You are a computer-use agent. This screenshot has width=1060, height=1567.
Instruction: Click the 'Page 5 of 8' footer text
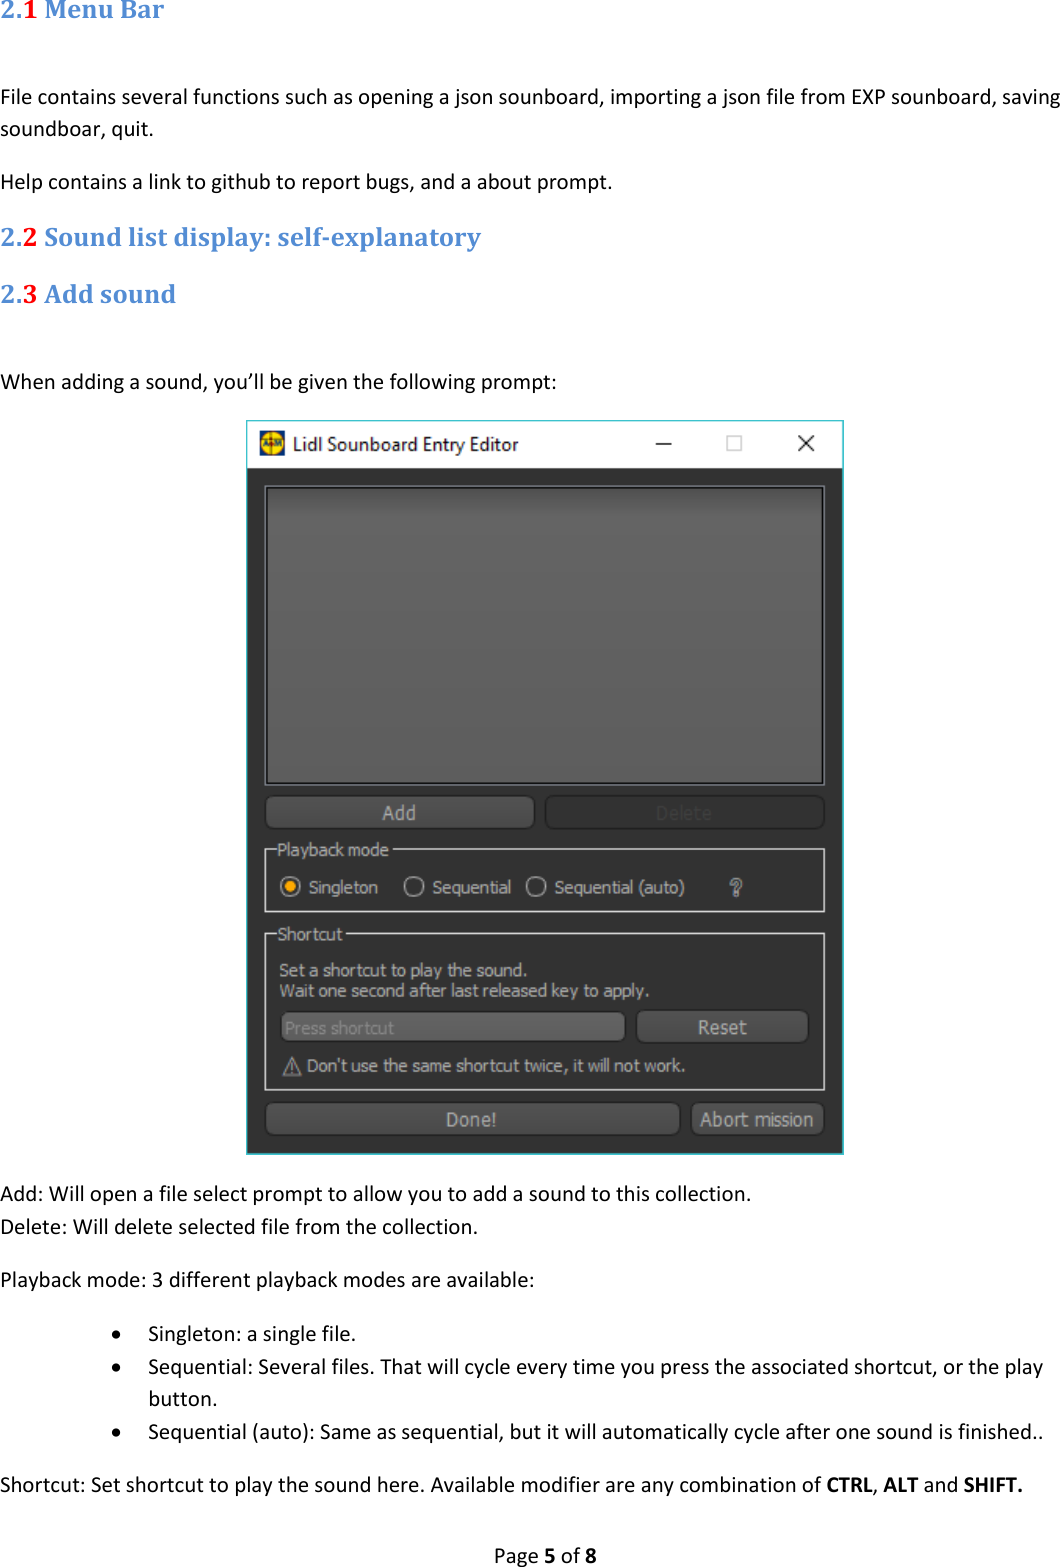pyautogui.click(x=545, y=1555)
